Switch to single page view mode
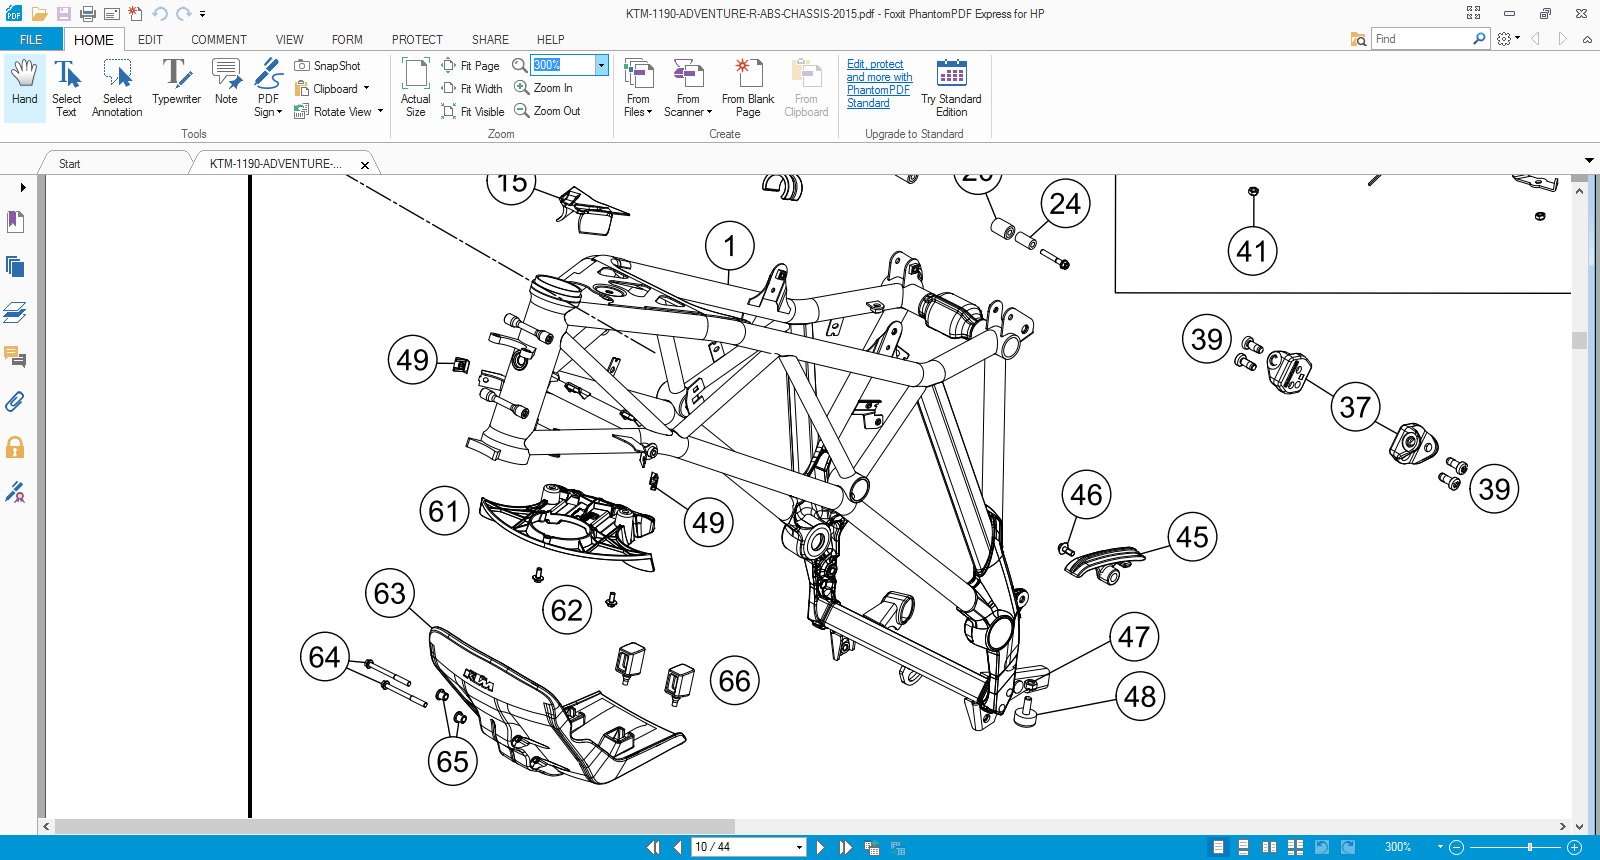This screenshot has height=860, width=1600. coord(1218,847)
